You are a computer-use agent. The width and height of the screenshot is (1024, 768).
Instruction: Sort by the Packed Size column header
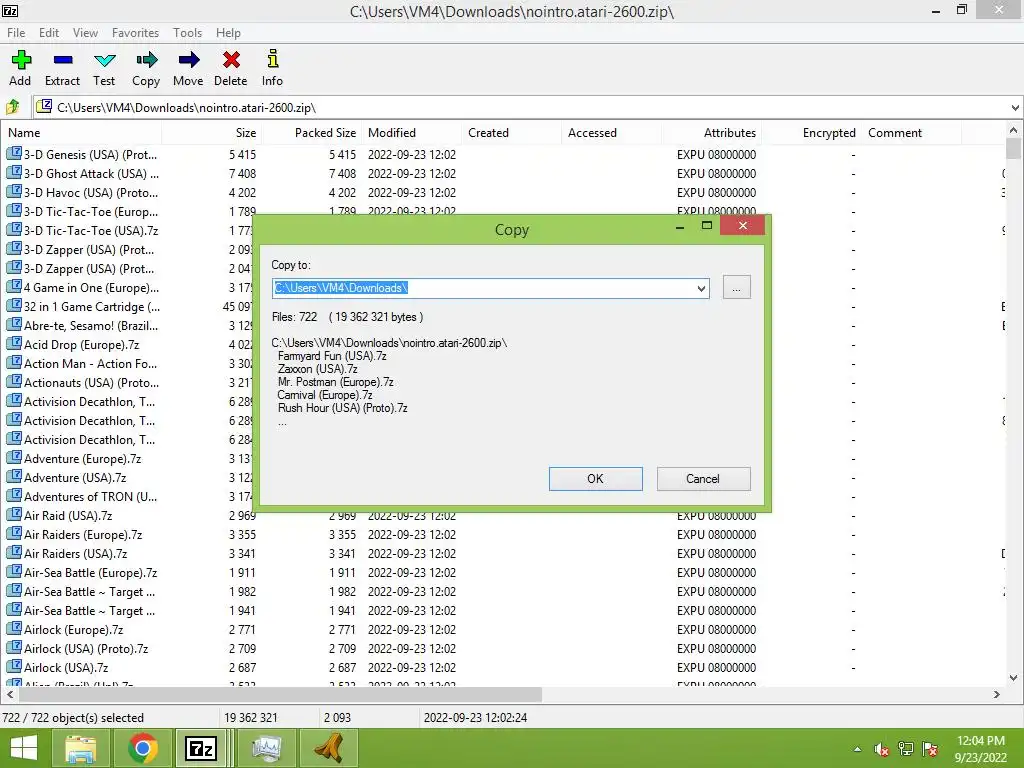(312, 133)
